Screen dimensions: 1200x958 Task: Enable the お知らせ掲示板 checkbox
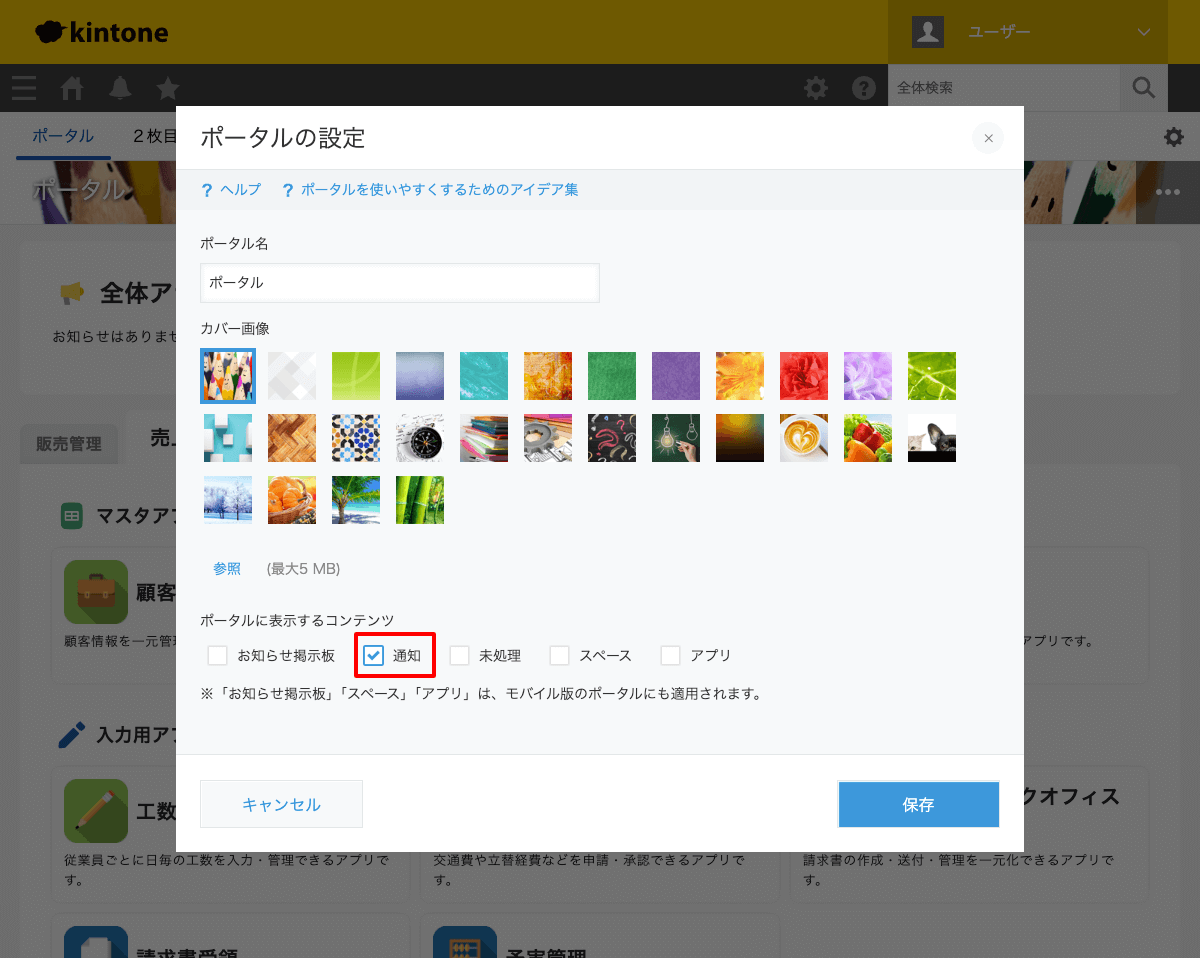(x=217, y=655)
